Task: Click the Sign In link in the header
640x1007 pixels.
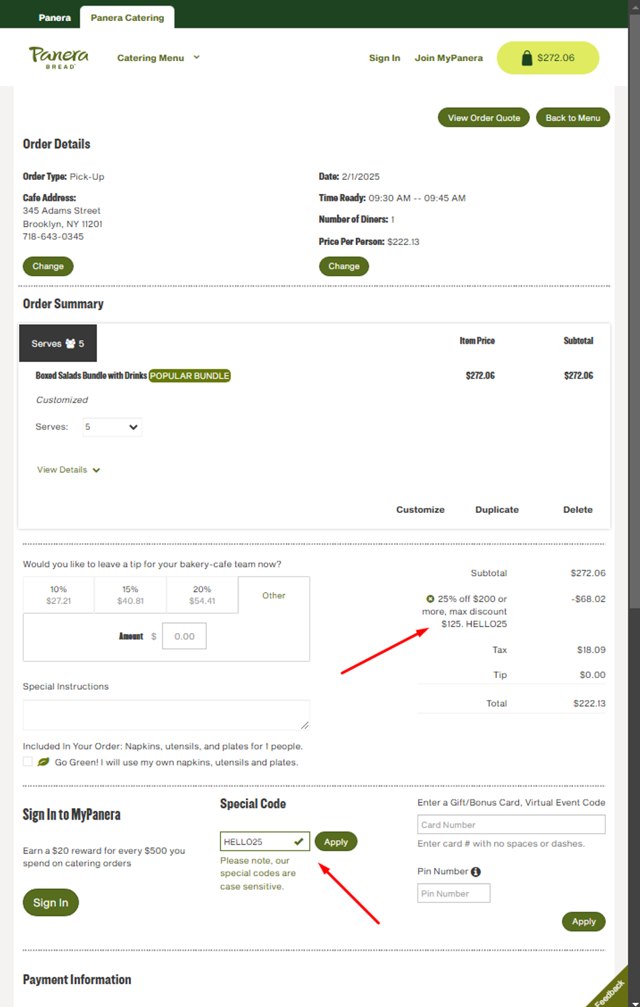Action: tap(385, 58)
